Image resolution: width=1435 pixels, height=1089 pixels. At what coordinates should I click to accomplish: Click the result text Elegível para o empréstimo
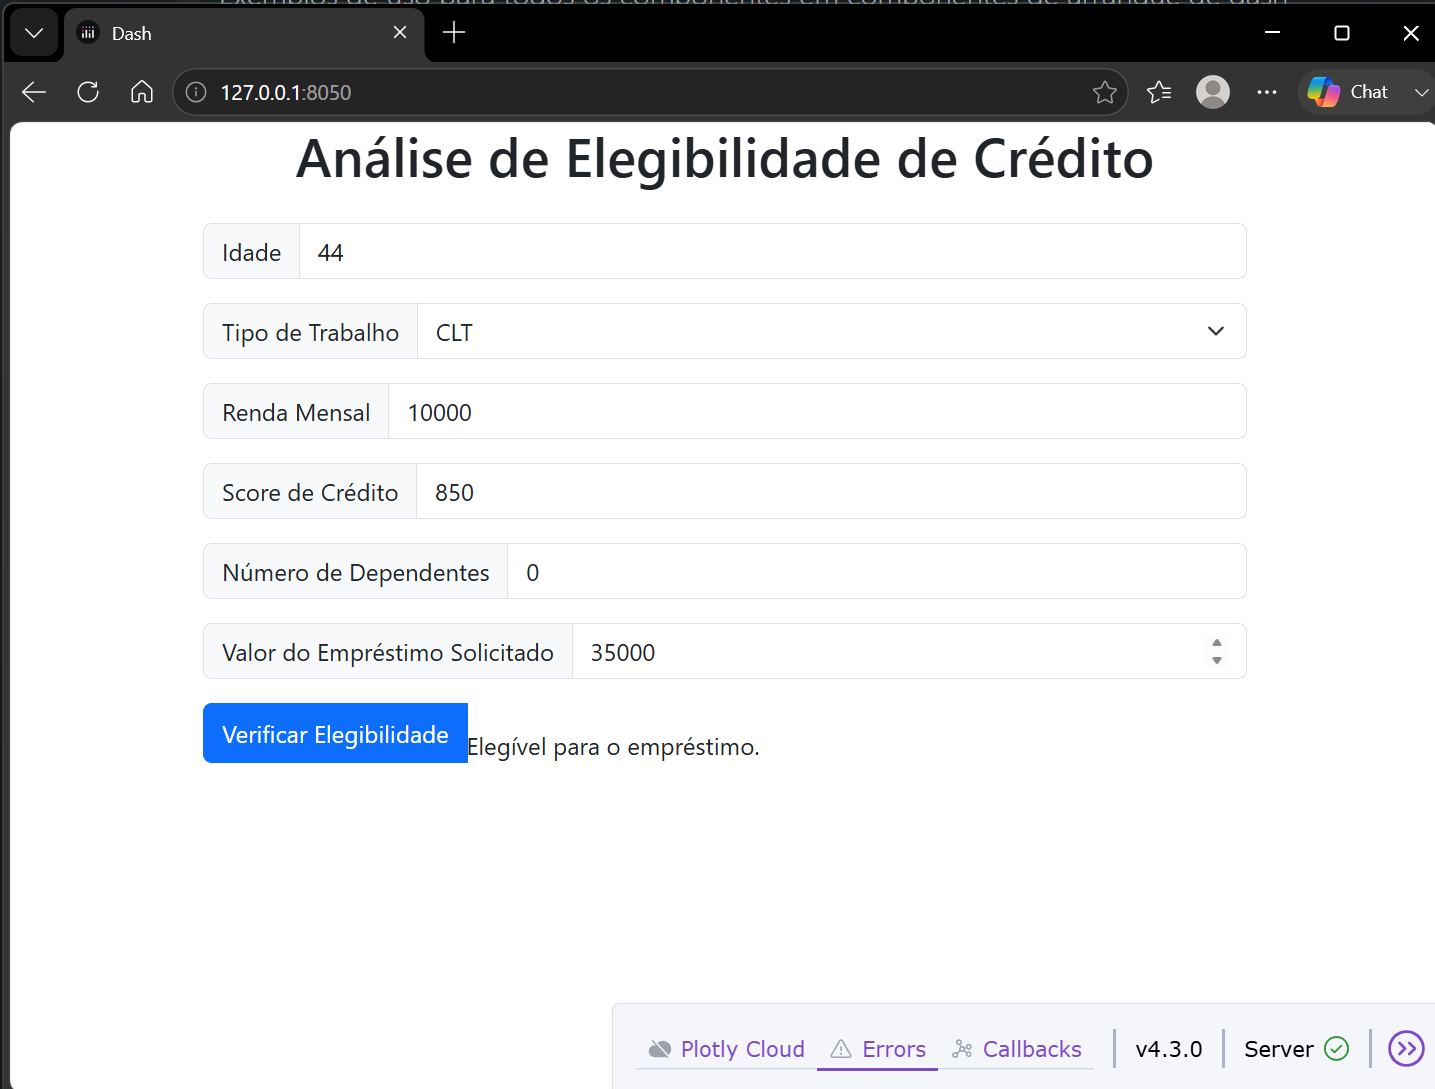coord(613,747)
